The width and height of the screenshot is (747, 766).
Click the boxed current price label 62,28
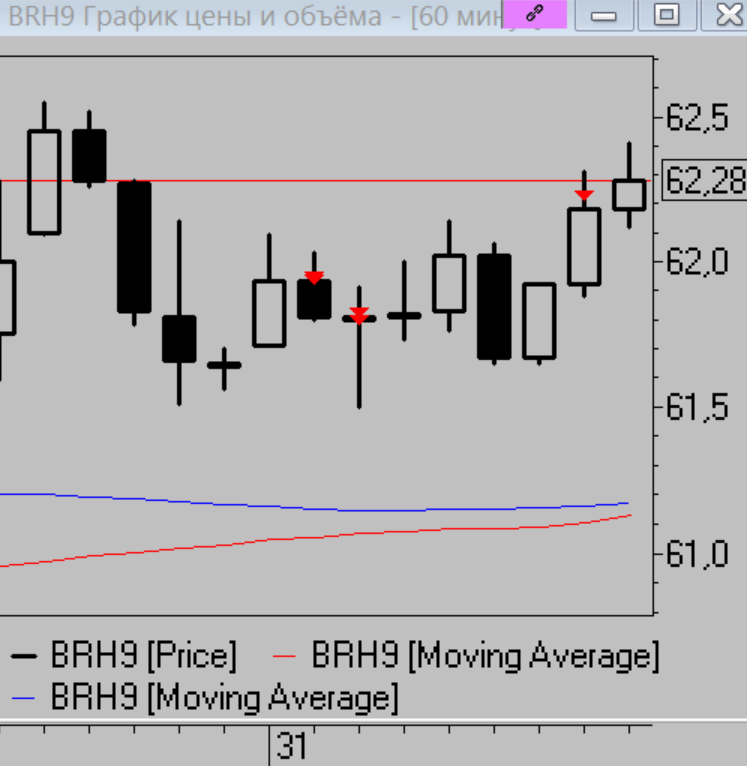pyautogui.click(x=705, y=181)
